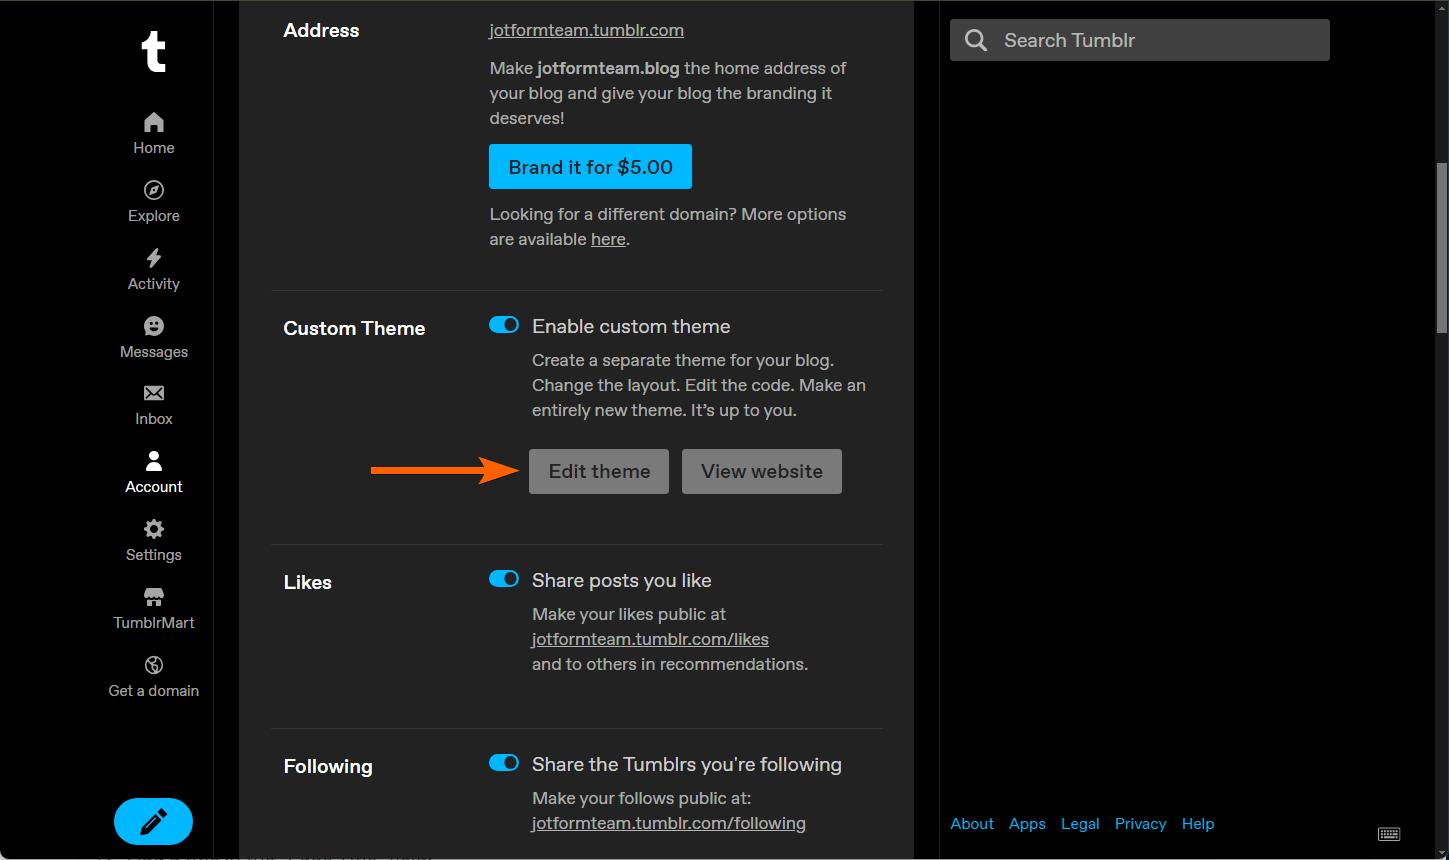Click Brand it for $5.00 button
Image resolution: width=1449 pixels, height=860 pixels.
point(590,167)
